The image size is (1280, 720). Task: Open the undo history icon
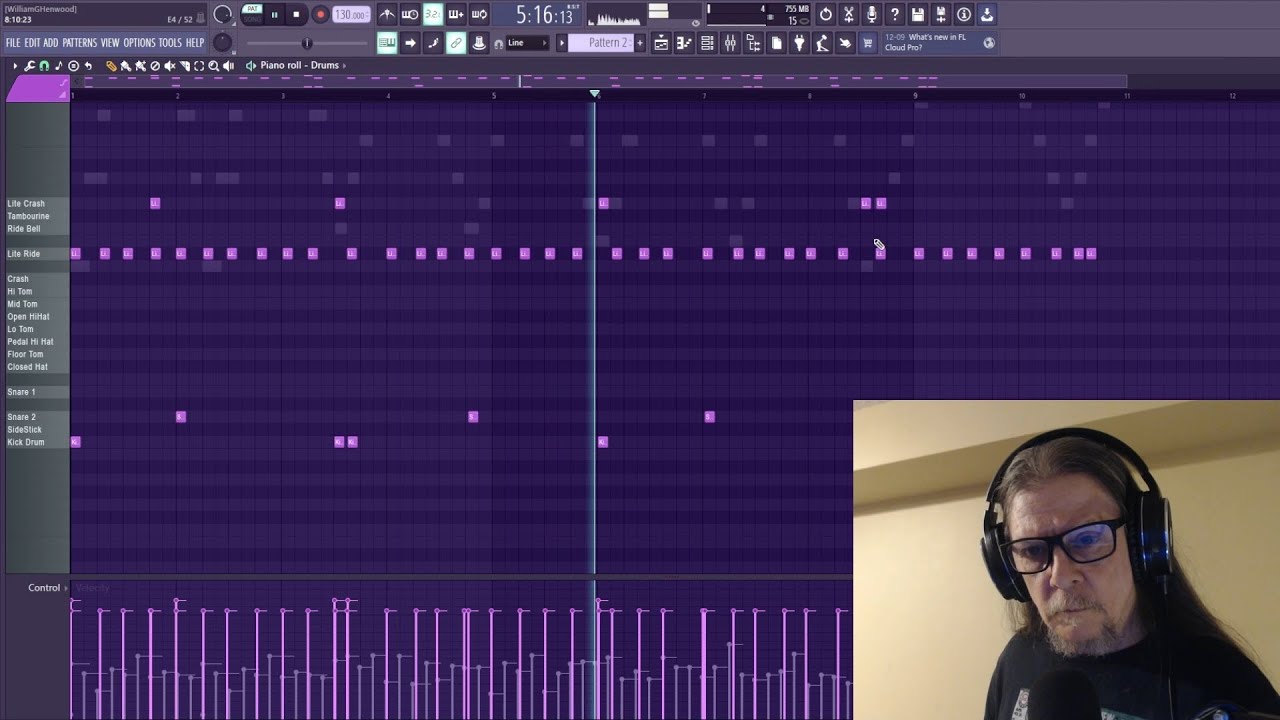(x=826, y=14)
